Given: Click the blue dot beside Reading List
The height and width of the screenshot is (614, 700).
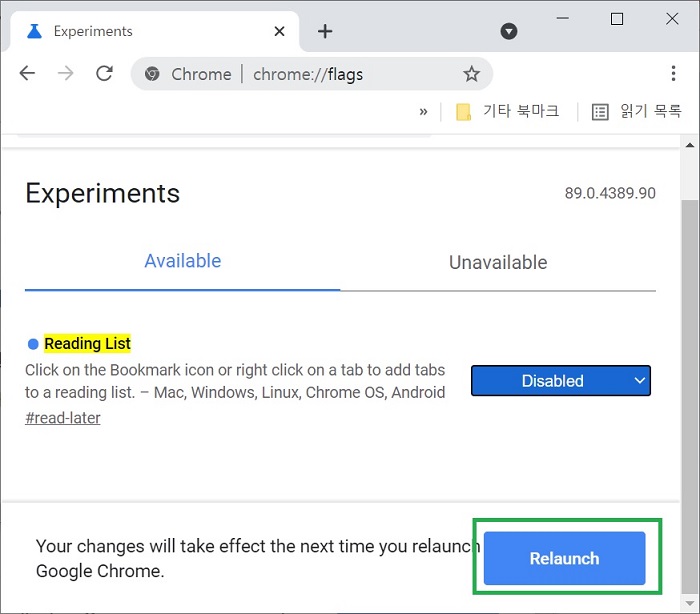Looking at the screenshot, I should click(33, 344).
